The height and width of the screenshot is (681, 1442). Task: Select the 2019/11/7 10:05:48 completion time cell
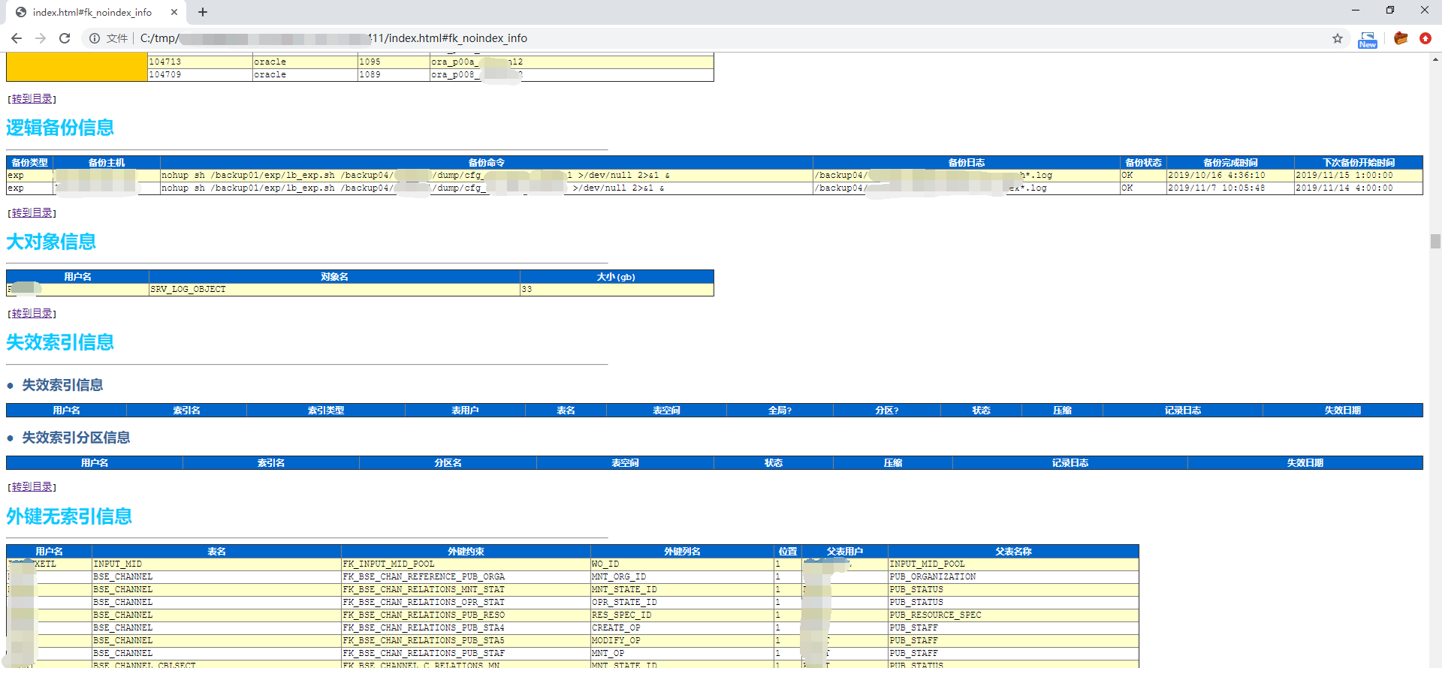(1230, 188)
